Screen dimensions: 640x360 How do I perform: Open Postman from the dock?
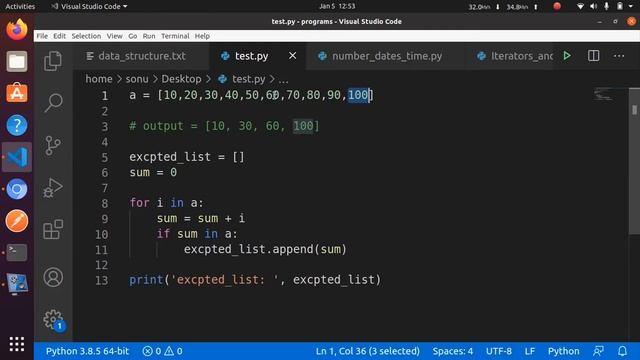[x=17, y=221]
